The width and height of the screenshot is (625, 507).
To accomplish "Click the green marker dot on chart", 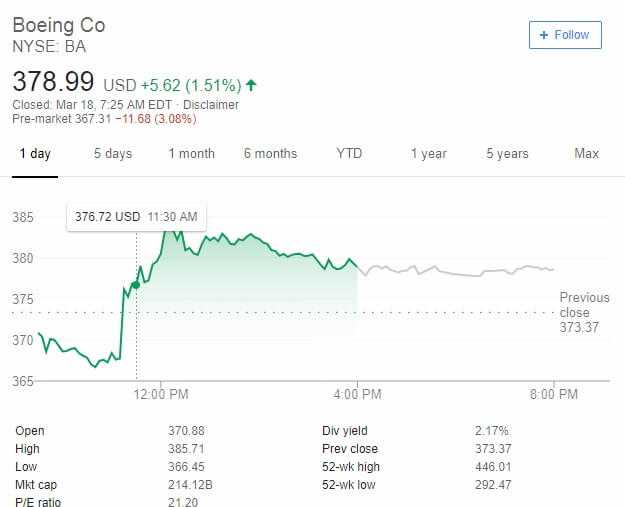I will (x=136, y=285).
